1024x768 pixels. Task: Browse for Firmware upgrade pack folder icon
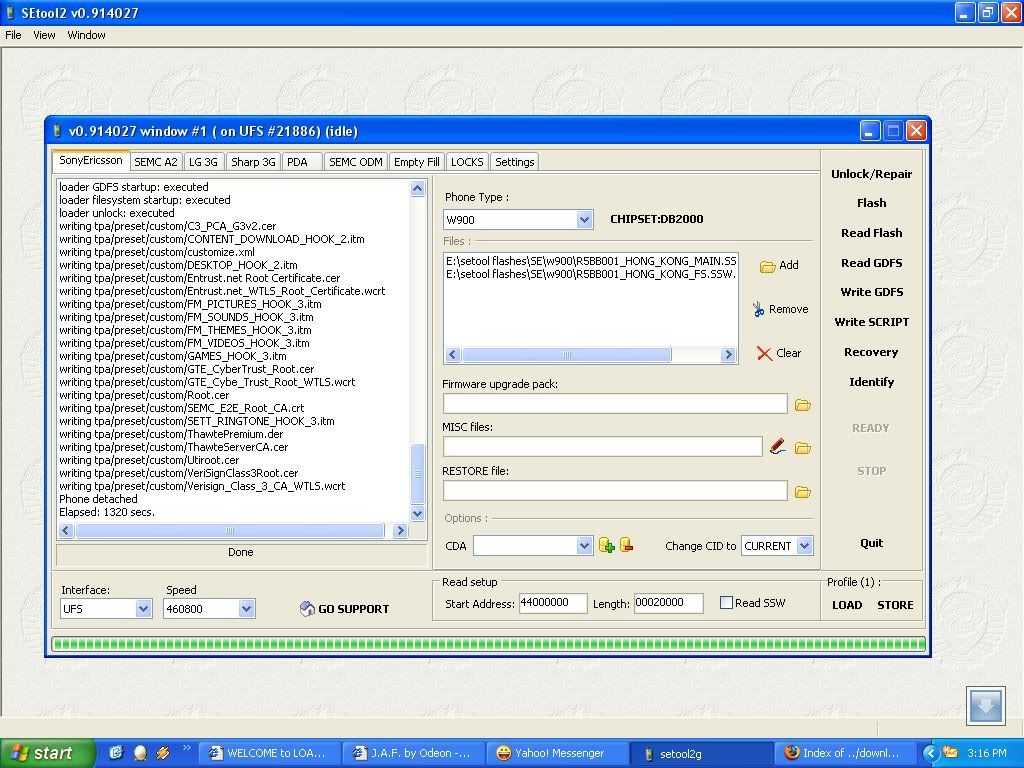803,405
